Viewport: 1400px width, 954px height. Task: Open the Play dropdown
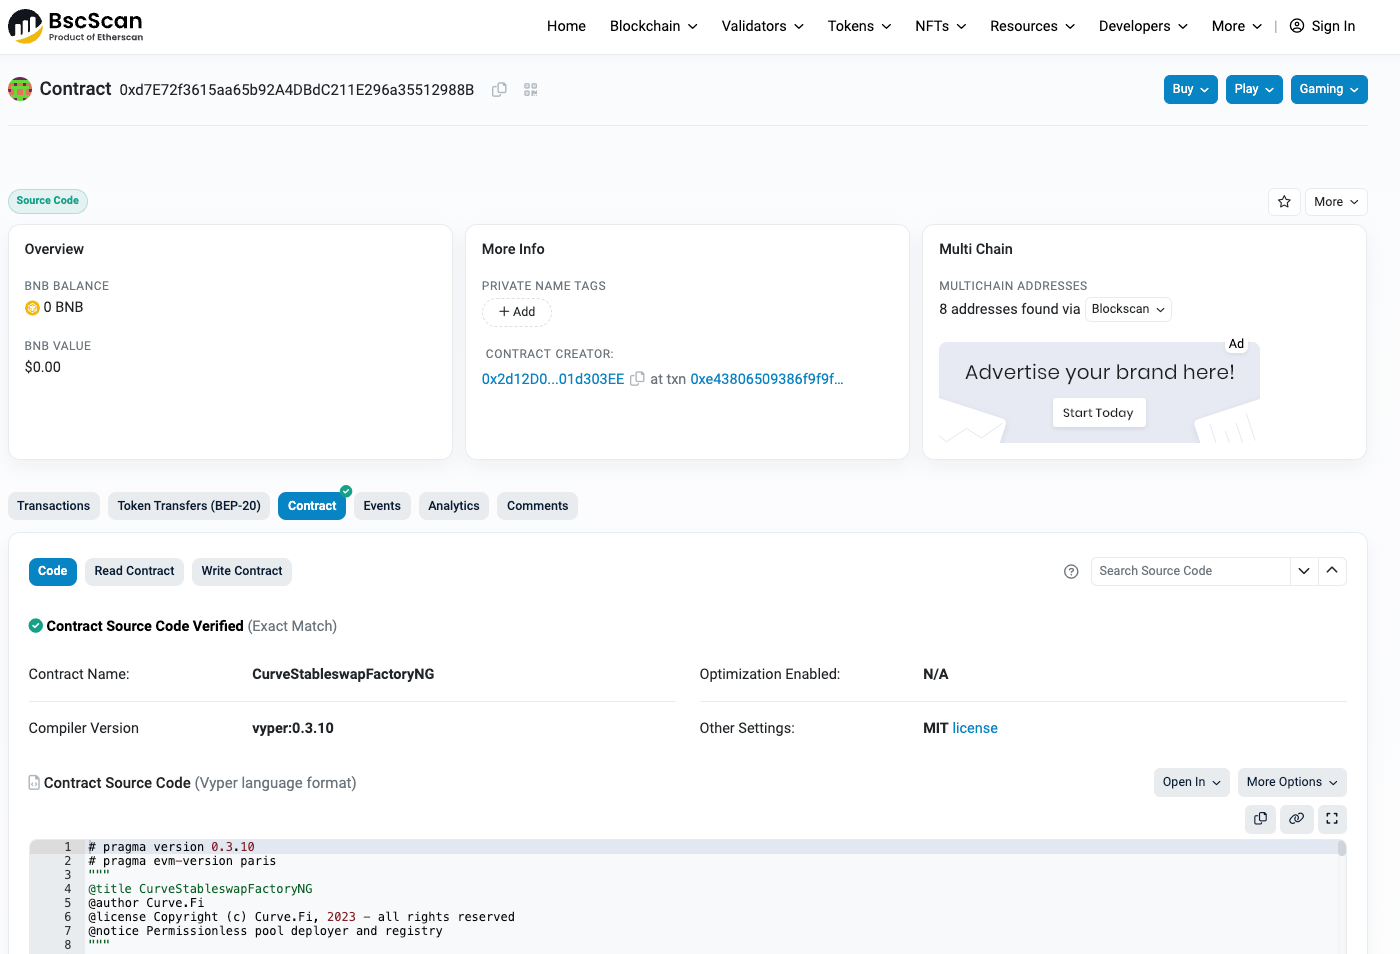[x=1254, y=89]
